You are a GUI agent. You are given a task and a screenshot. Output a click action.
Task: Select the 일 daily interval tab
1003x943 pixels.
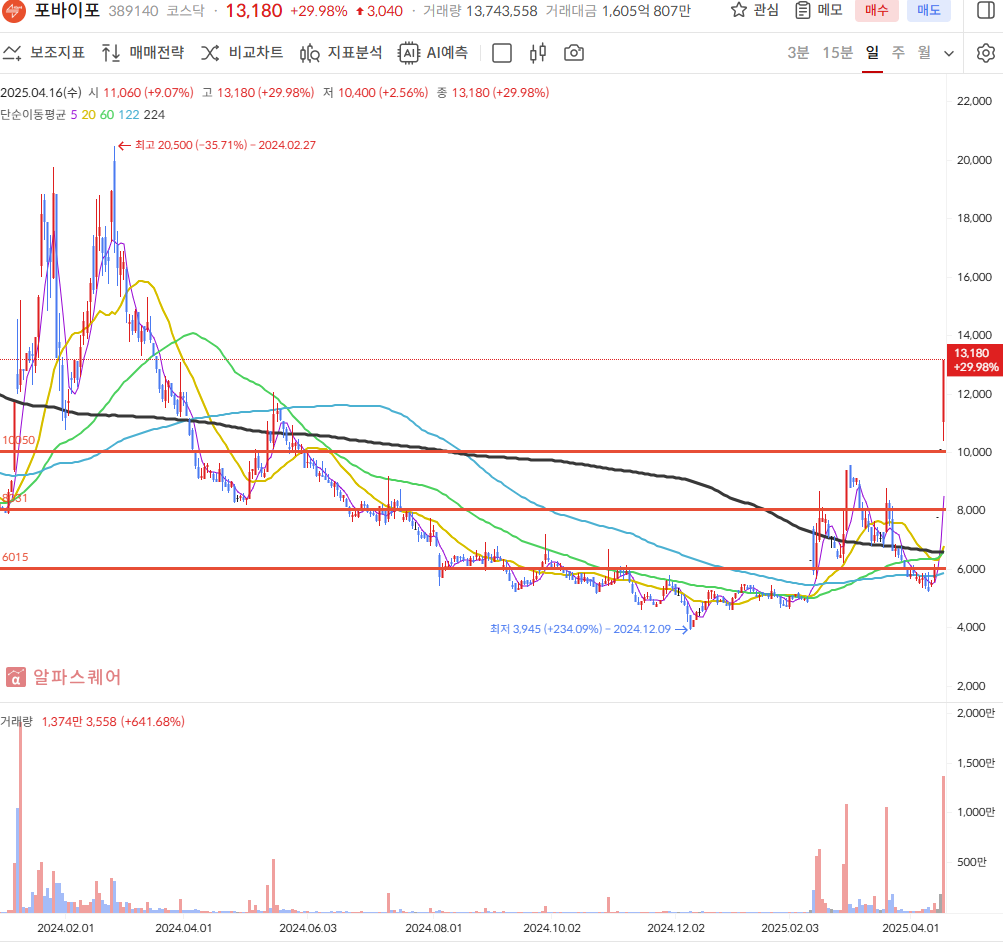point(873,52)
